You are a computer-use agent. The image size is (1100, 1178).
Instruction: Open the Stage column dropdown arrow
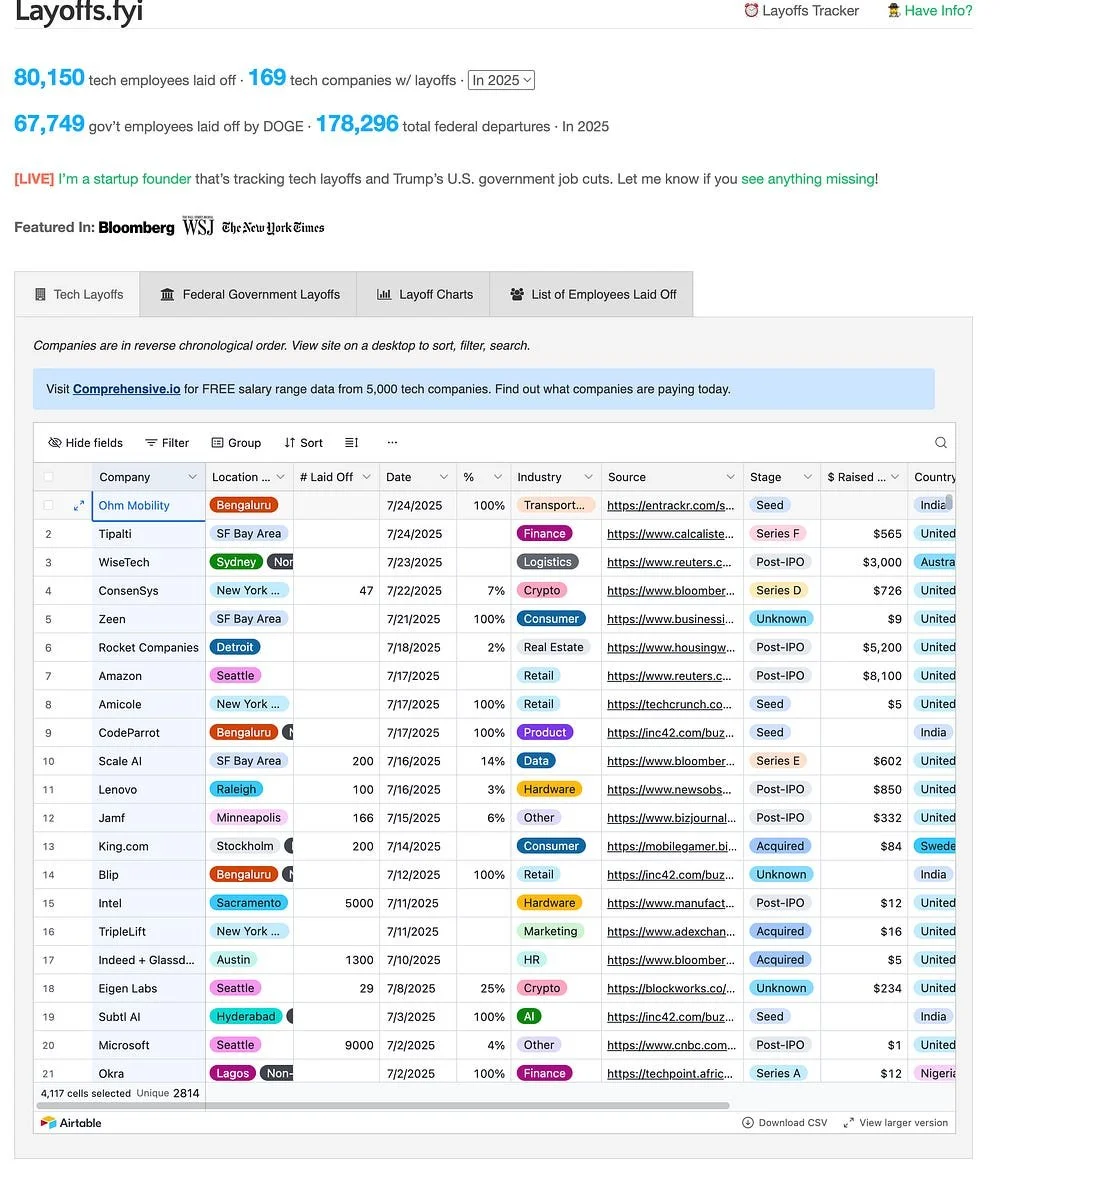pyautogui.click(x=808, y=476)
